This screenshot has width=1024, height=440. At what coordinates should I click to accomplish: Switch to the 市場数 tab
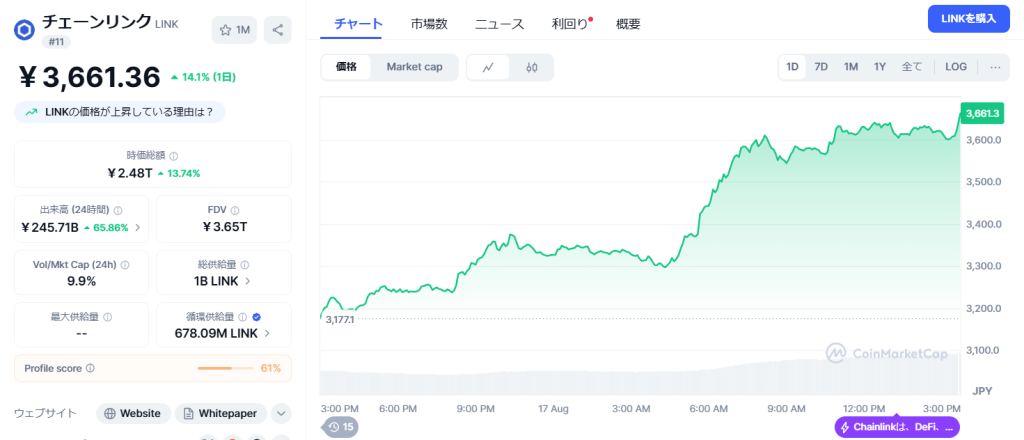(x=429, y=23)
